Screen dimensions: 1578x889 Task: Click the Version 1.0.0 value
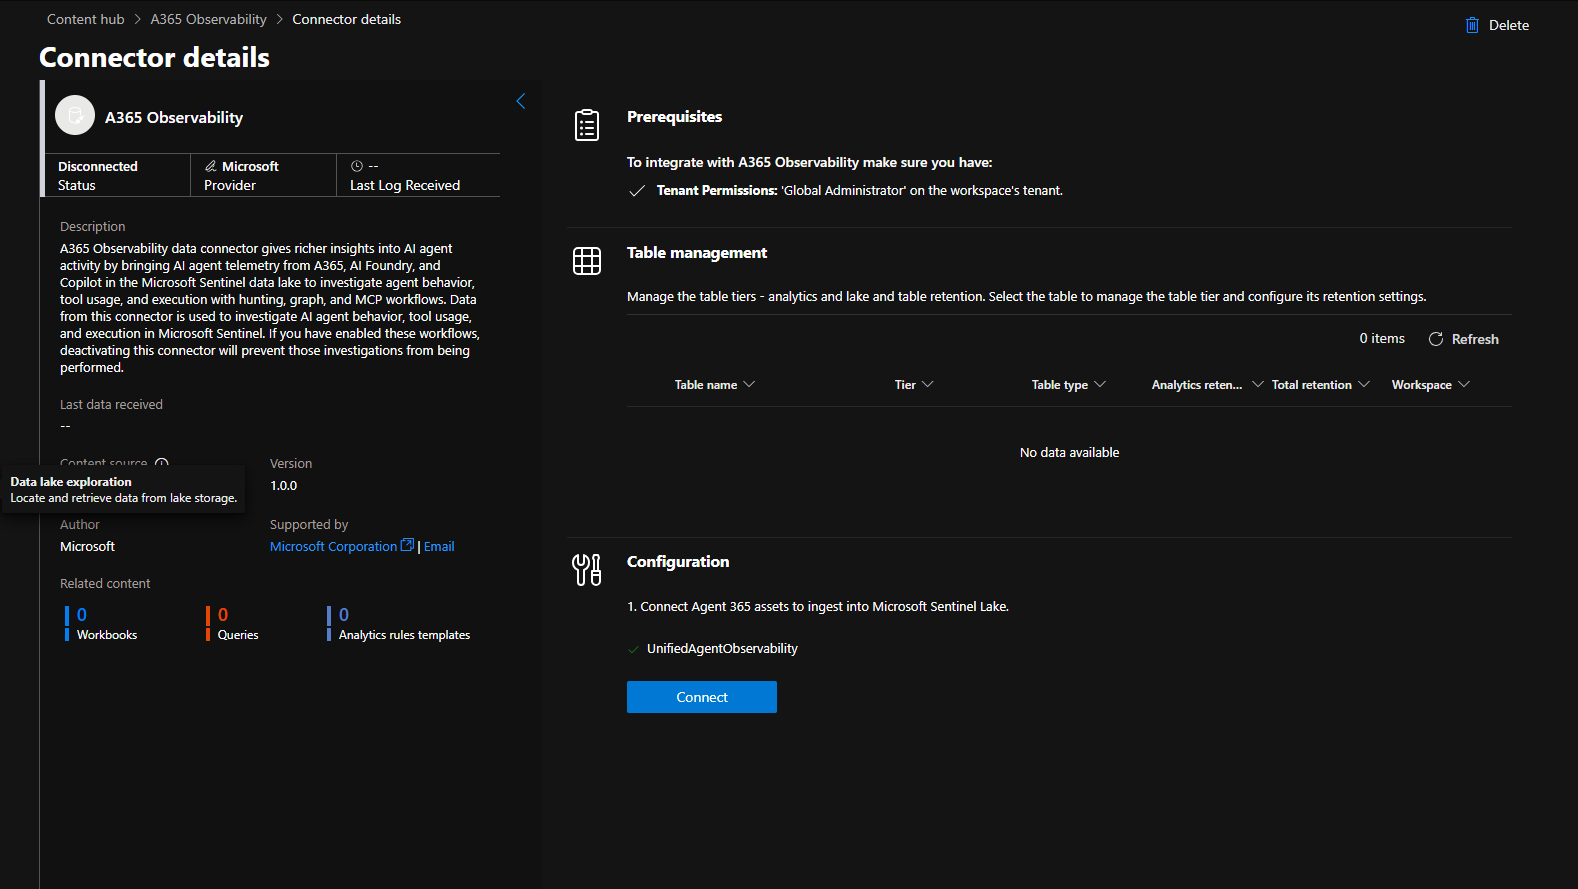pos(283,485)
